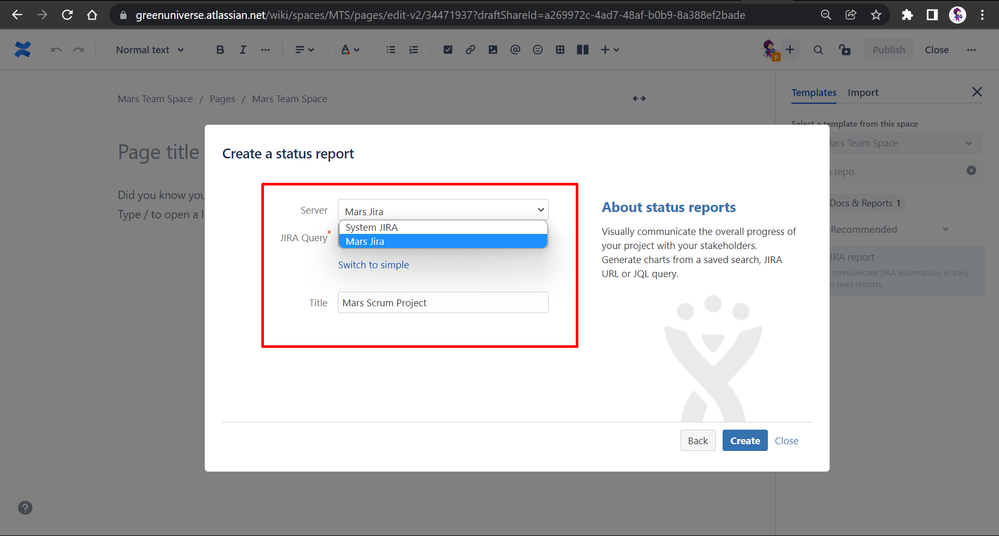
Task: Open find and replace search
Action: click(x=818, y=50)
